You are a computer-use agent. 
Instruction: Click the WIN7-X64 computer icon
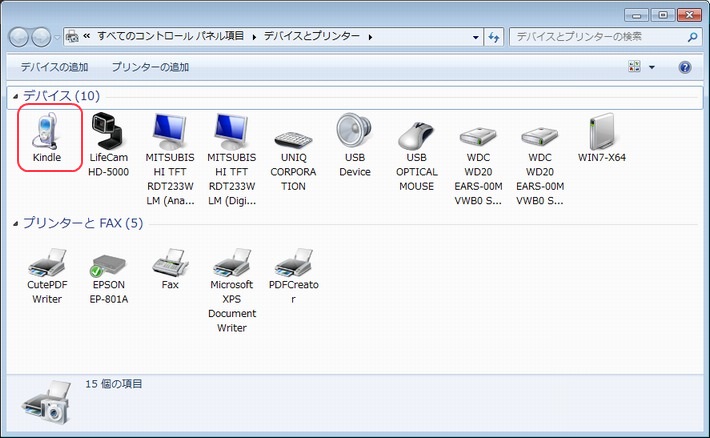[601, 131]
